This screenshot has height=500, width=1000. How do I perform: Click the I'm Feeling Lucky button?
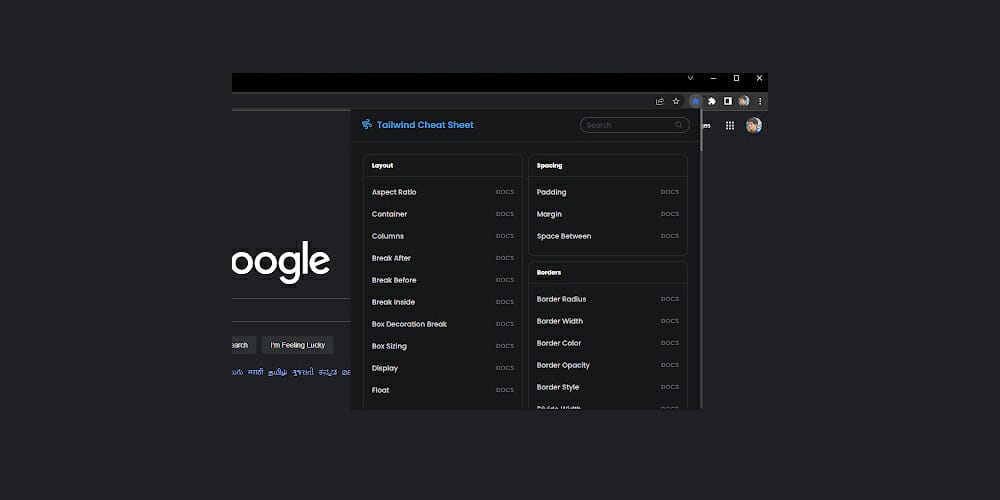coord(298,345)
